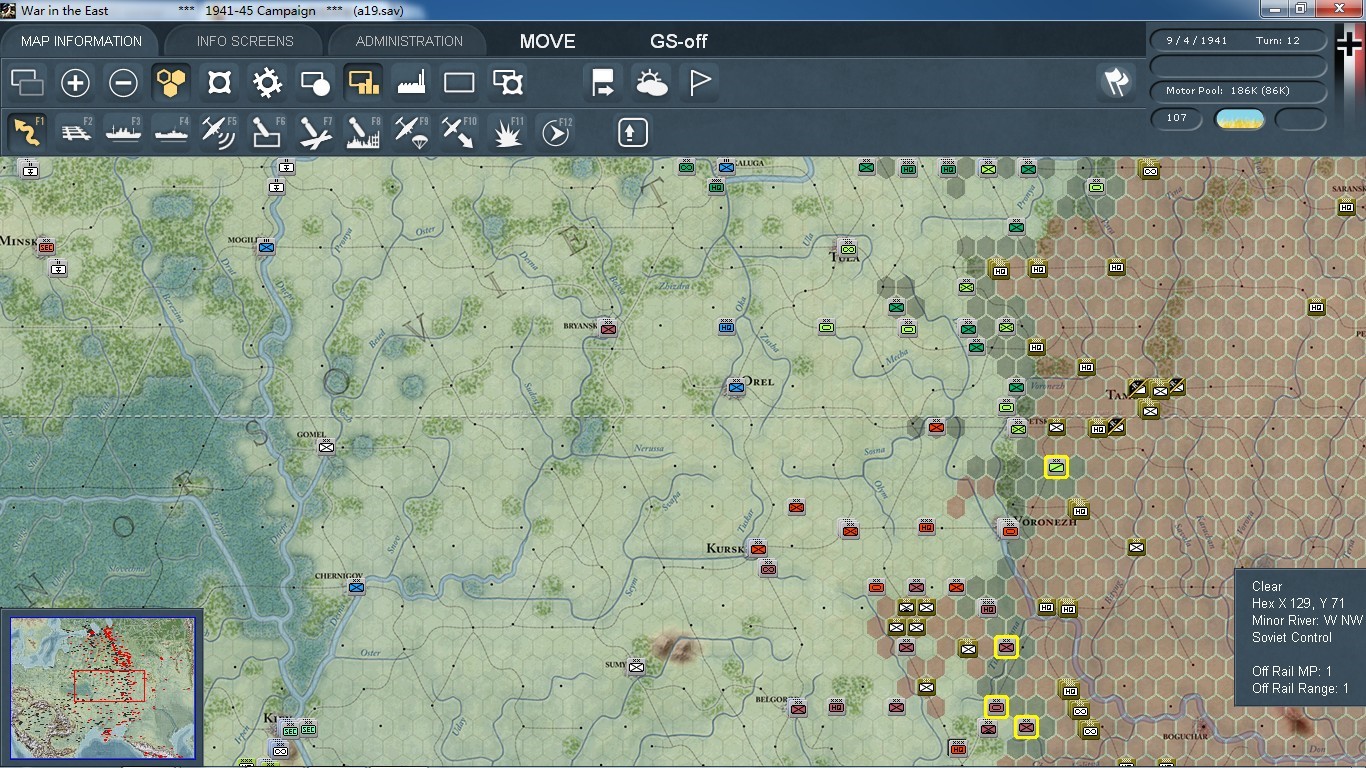Select the F7 bomb airfield icon
Viewport: 1366px width, 768px height.
point(315,132)
